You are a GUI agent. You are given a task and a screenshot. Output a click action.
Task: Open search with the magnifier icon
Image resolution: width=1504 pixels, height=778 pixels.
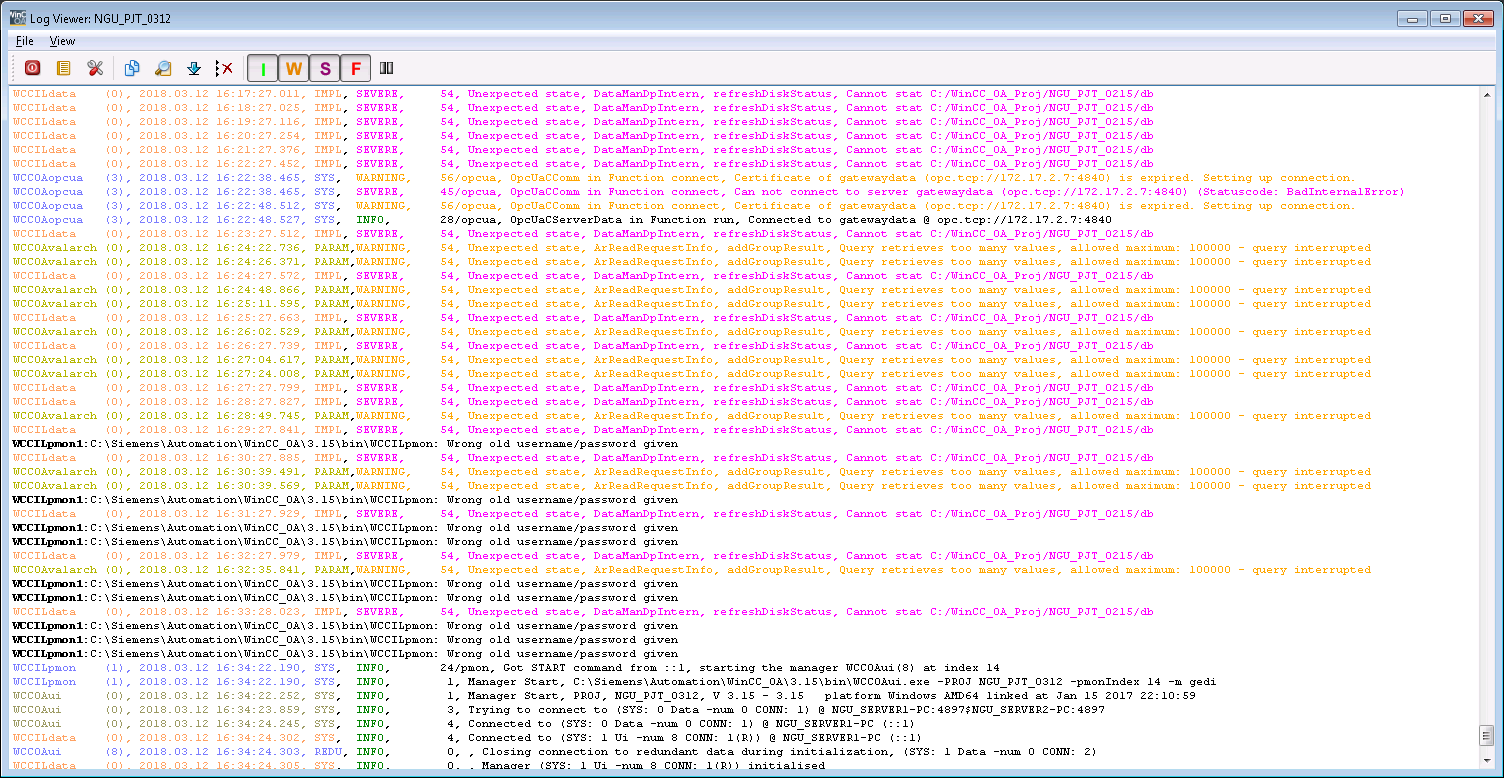point(162,68)
